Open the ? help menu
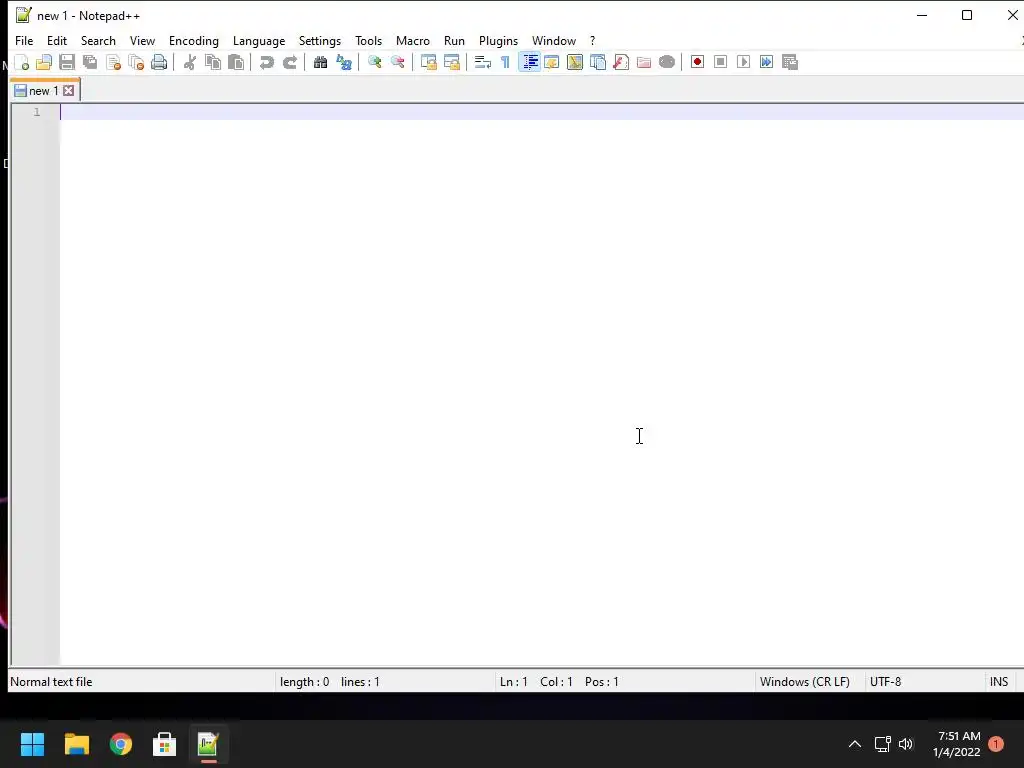 (x=592, y=40)
